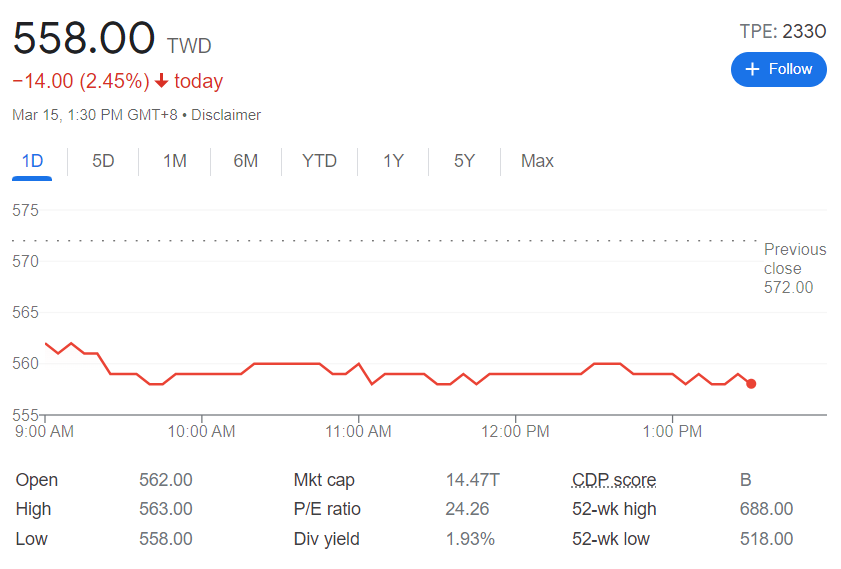Image resolution: width=841 pixels, height=569 pixels.
Task: Click the red current price dot
Action: coord(751,383)
